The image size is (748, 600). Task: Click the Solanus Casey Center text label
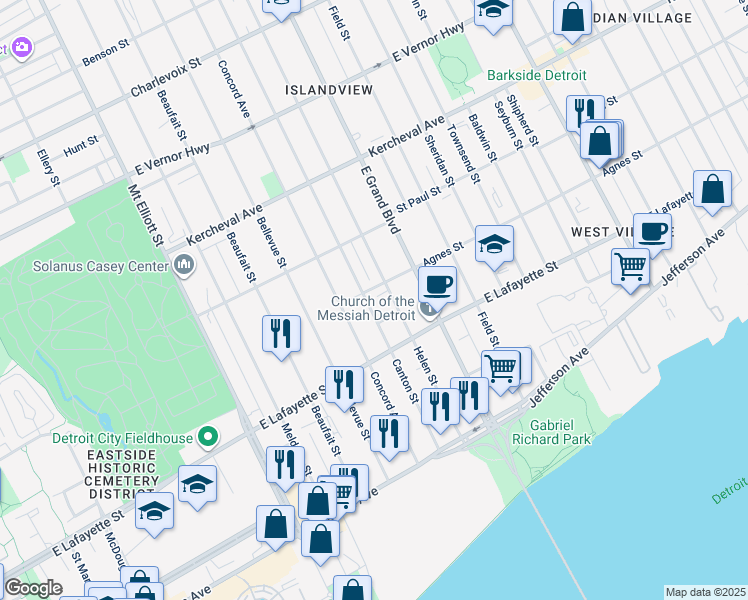click(x=86, y=267)
